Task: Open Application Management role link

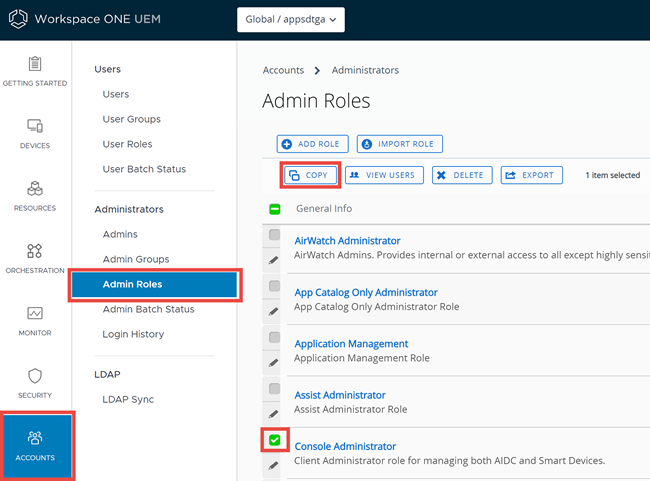Action: point(351,344)
